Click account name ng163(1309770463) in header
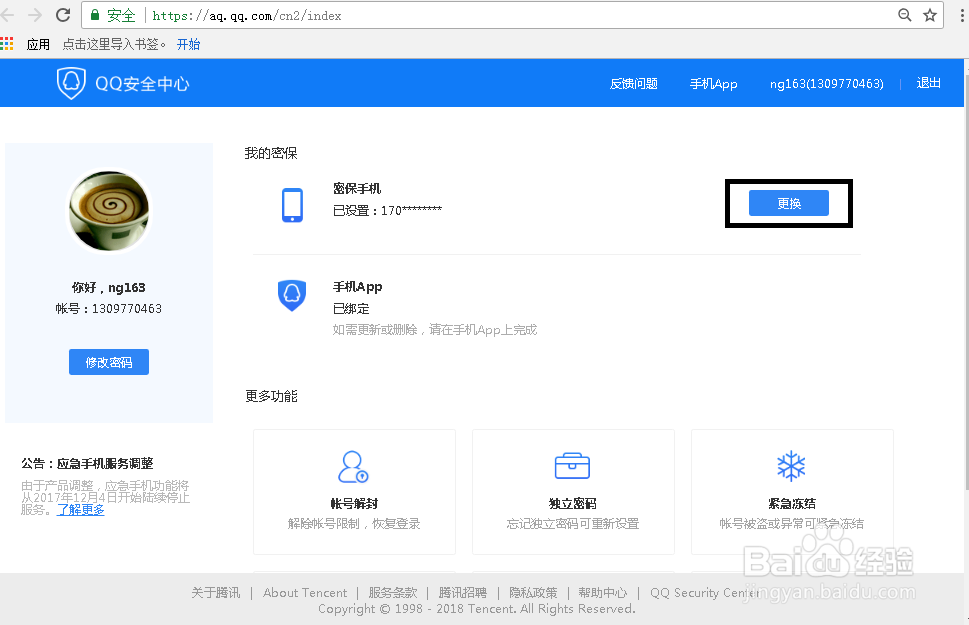 click(x=826, y=83)
